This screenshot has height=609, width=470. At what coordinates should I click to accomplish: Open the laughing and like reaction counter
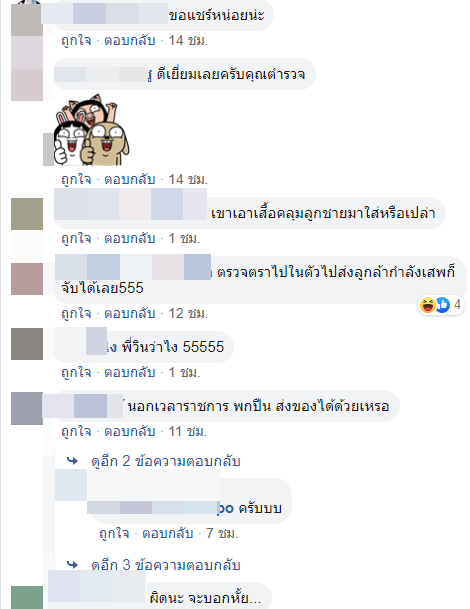coord(441,305)
